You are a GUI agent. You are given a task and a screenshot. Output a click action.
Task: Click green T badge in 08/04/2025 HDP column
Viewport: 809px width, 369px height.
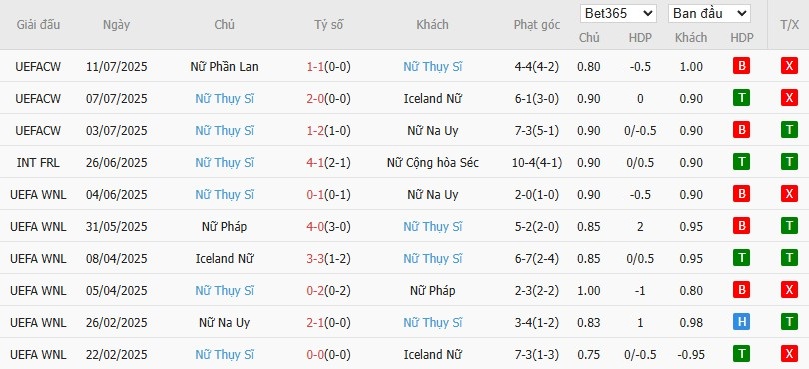741,258
